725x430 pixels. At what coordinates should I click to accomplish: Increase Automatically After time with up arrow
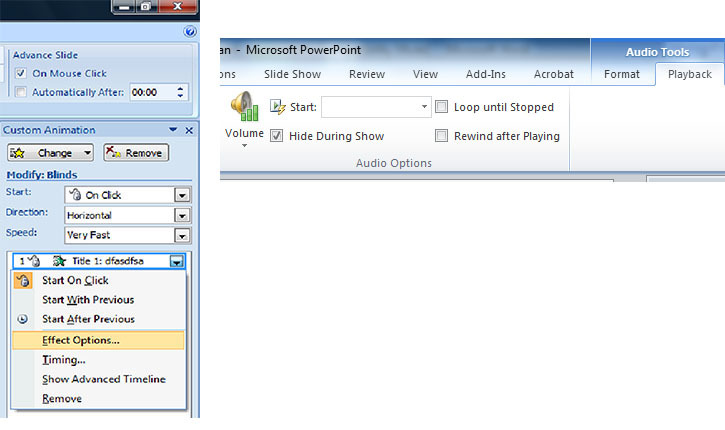(180, 88)
